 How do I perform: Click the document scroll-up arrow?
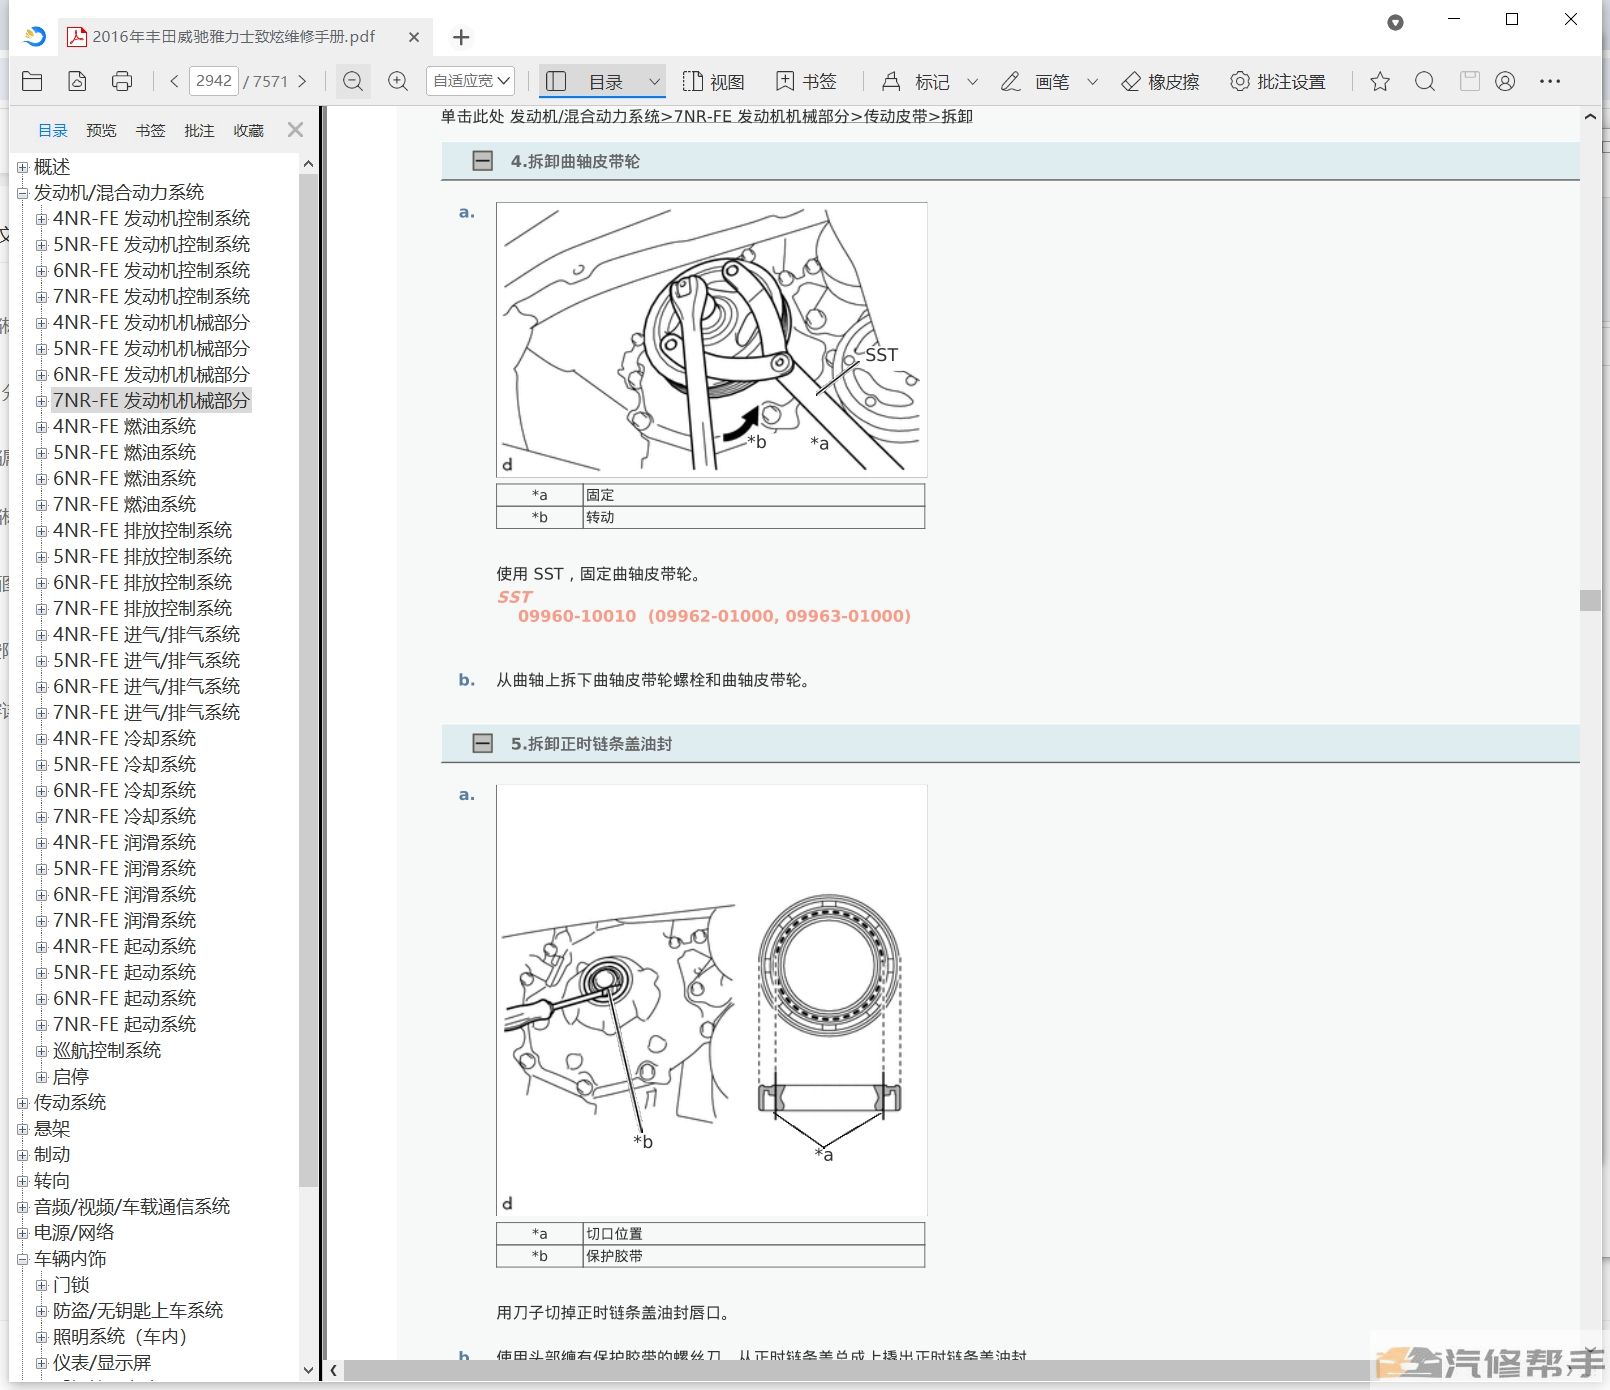[x=1590, y=117]
